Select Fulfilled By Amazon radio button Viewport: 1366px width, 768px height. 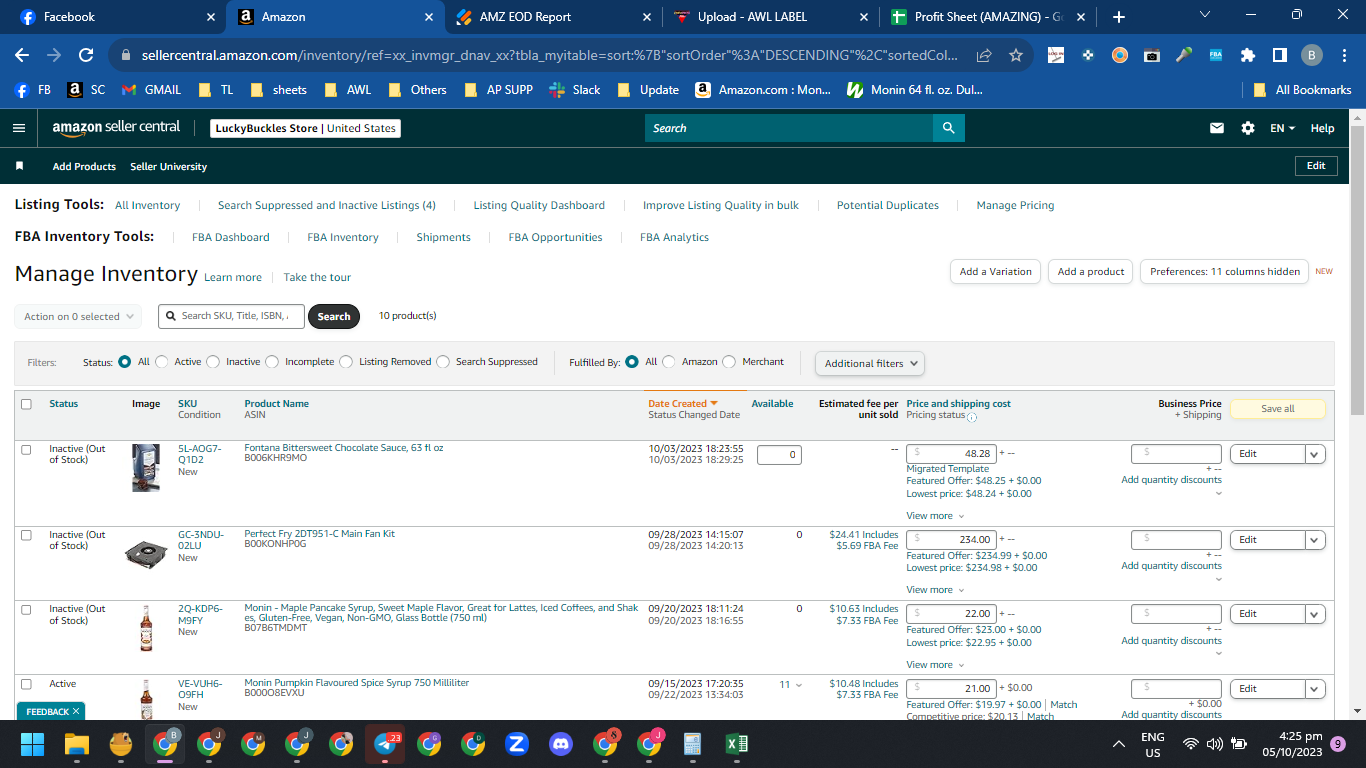[669, 362]
